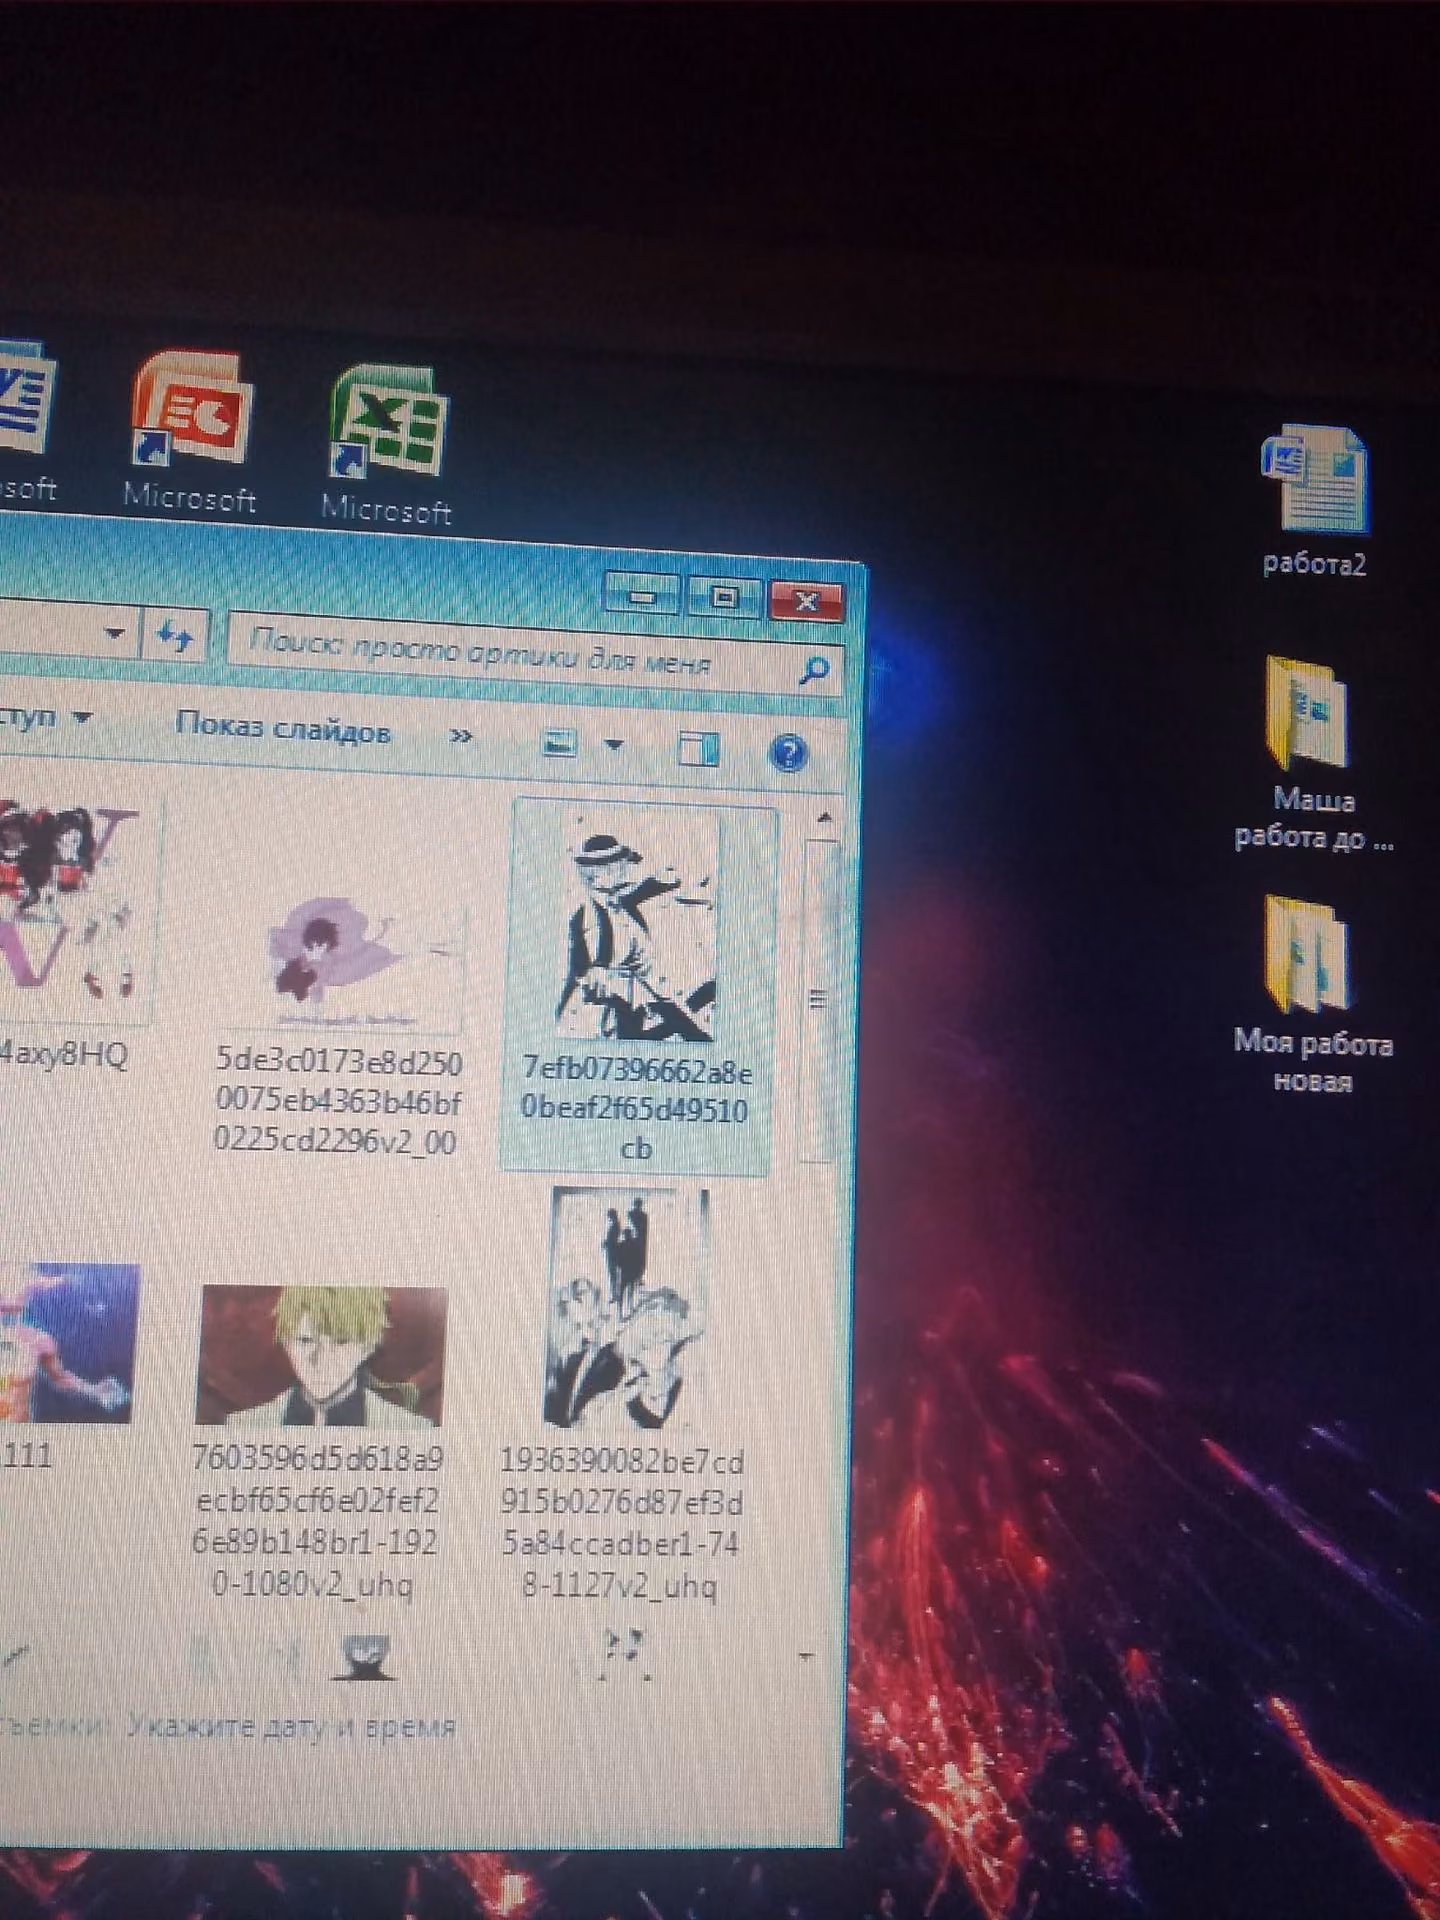Start the Показ слайдов slideshow

click(x=282, y=728)
